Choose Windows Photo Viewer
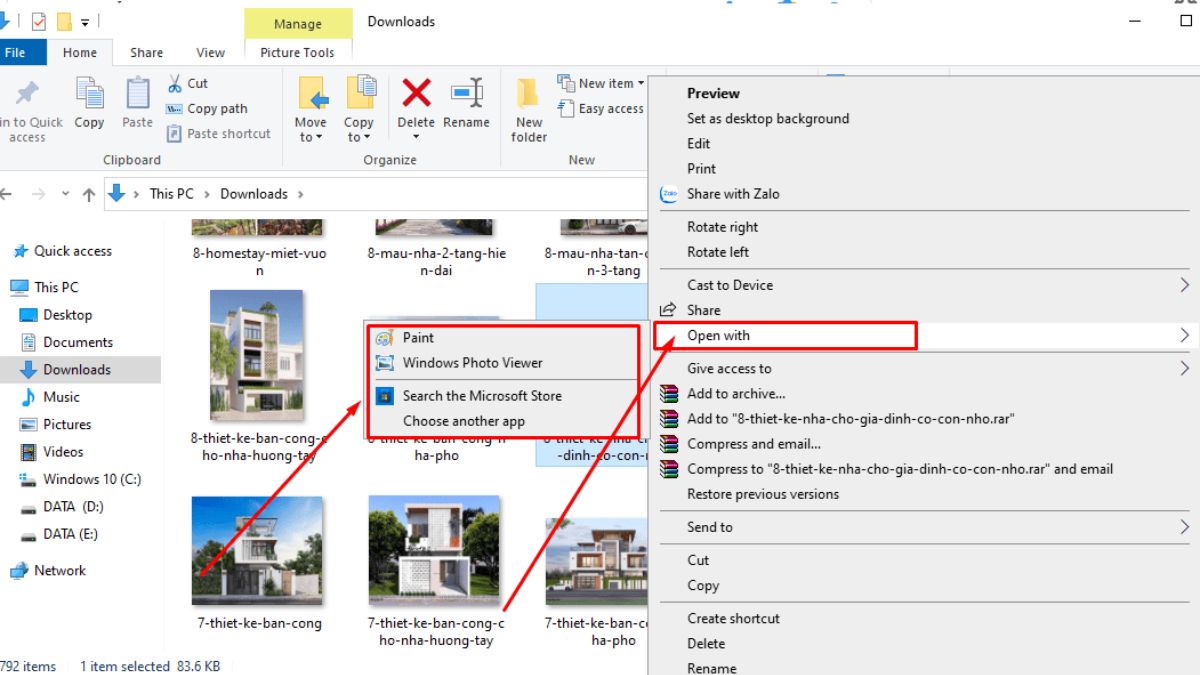This screenshot has width=1200, height=675. (505, 363)
